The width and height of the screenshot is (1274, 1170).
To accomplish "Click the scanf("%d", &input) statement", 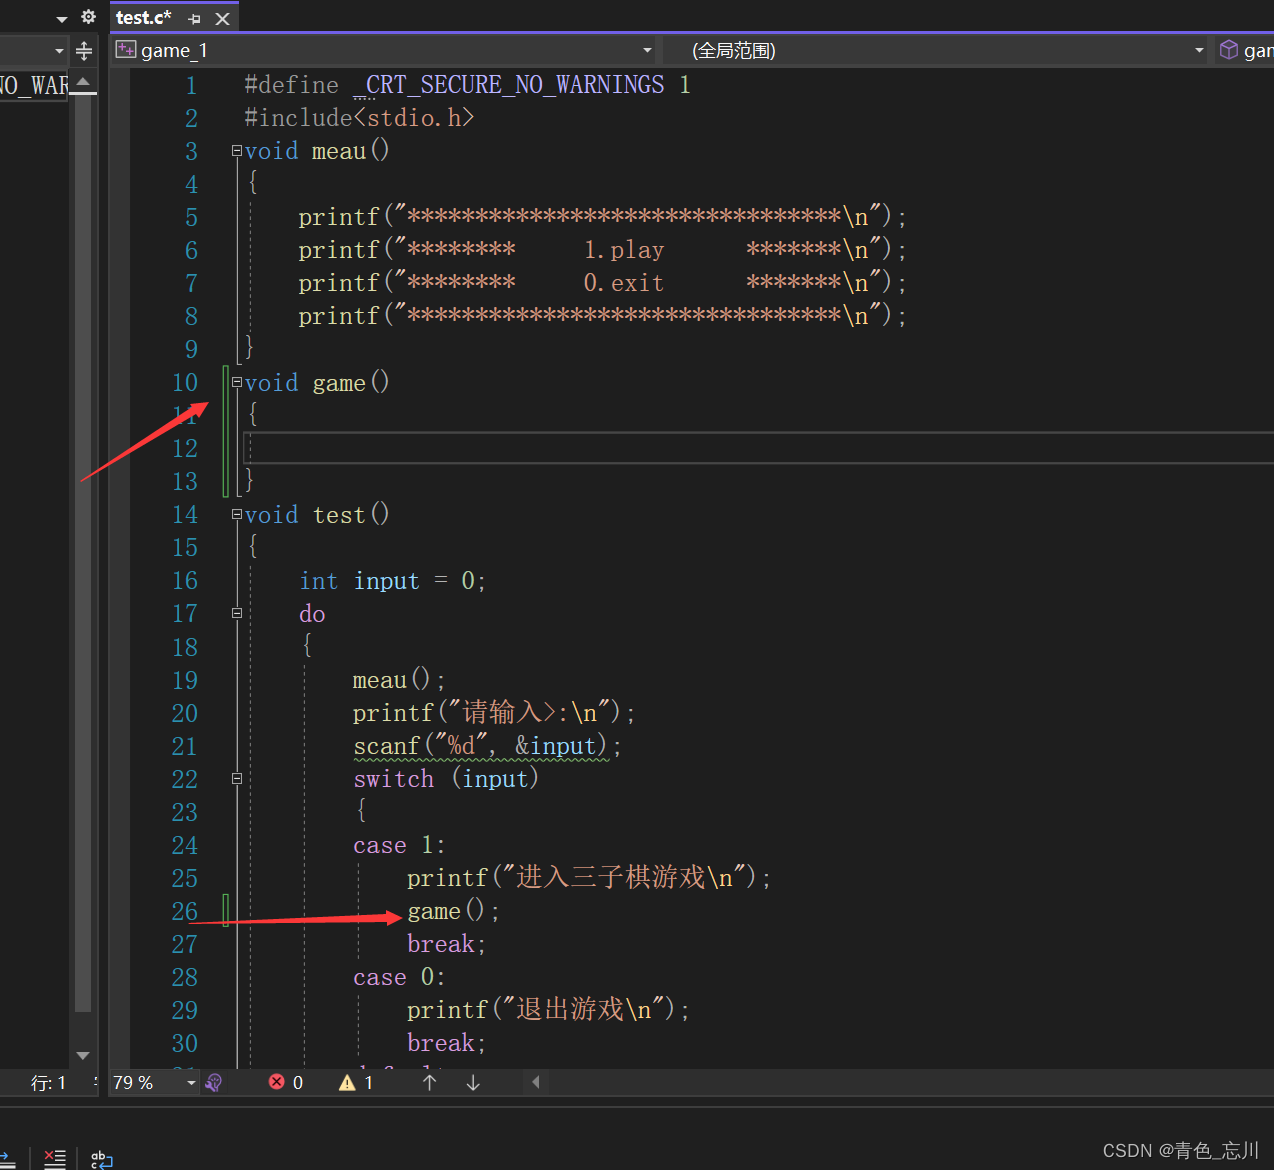I will coord(487,745).
